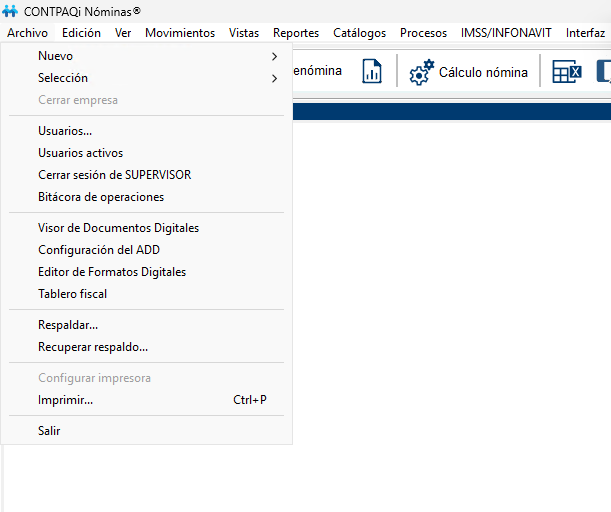Expand the Nuevo submenu

click(x=147, y=56)
